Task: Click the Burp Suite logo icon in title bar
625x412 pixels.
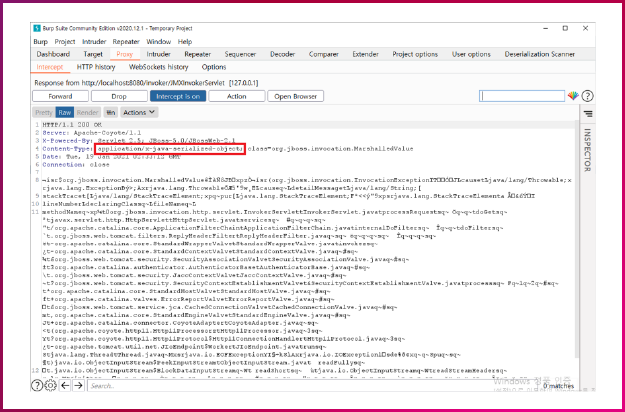Action: pos(37,28)
